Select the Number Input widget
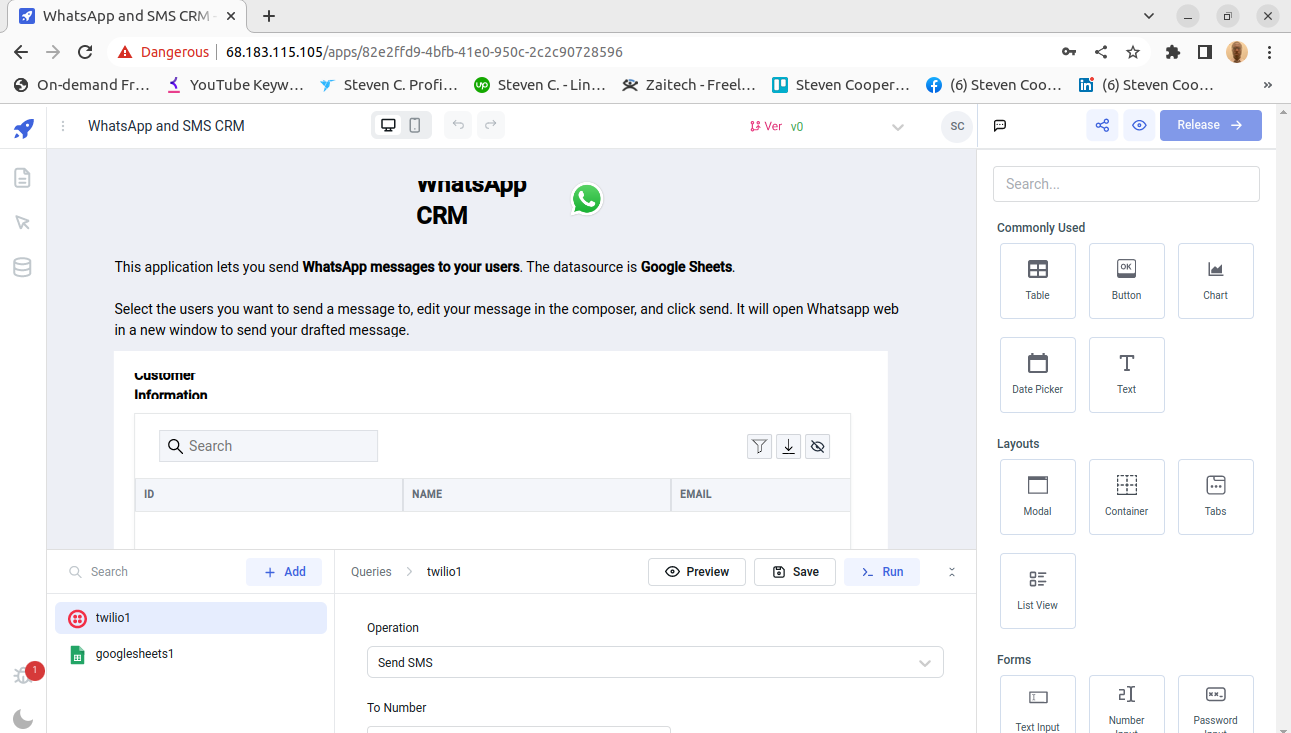 pos(1127,704)
